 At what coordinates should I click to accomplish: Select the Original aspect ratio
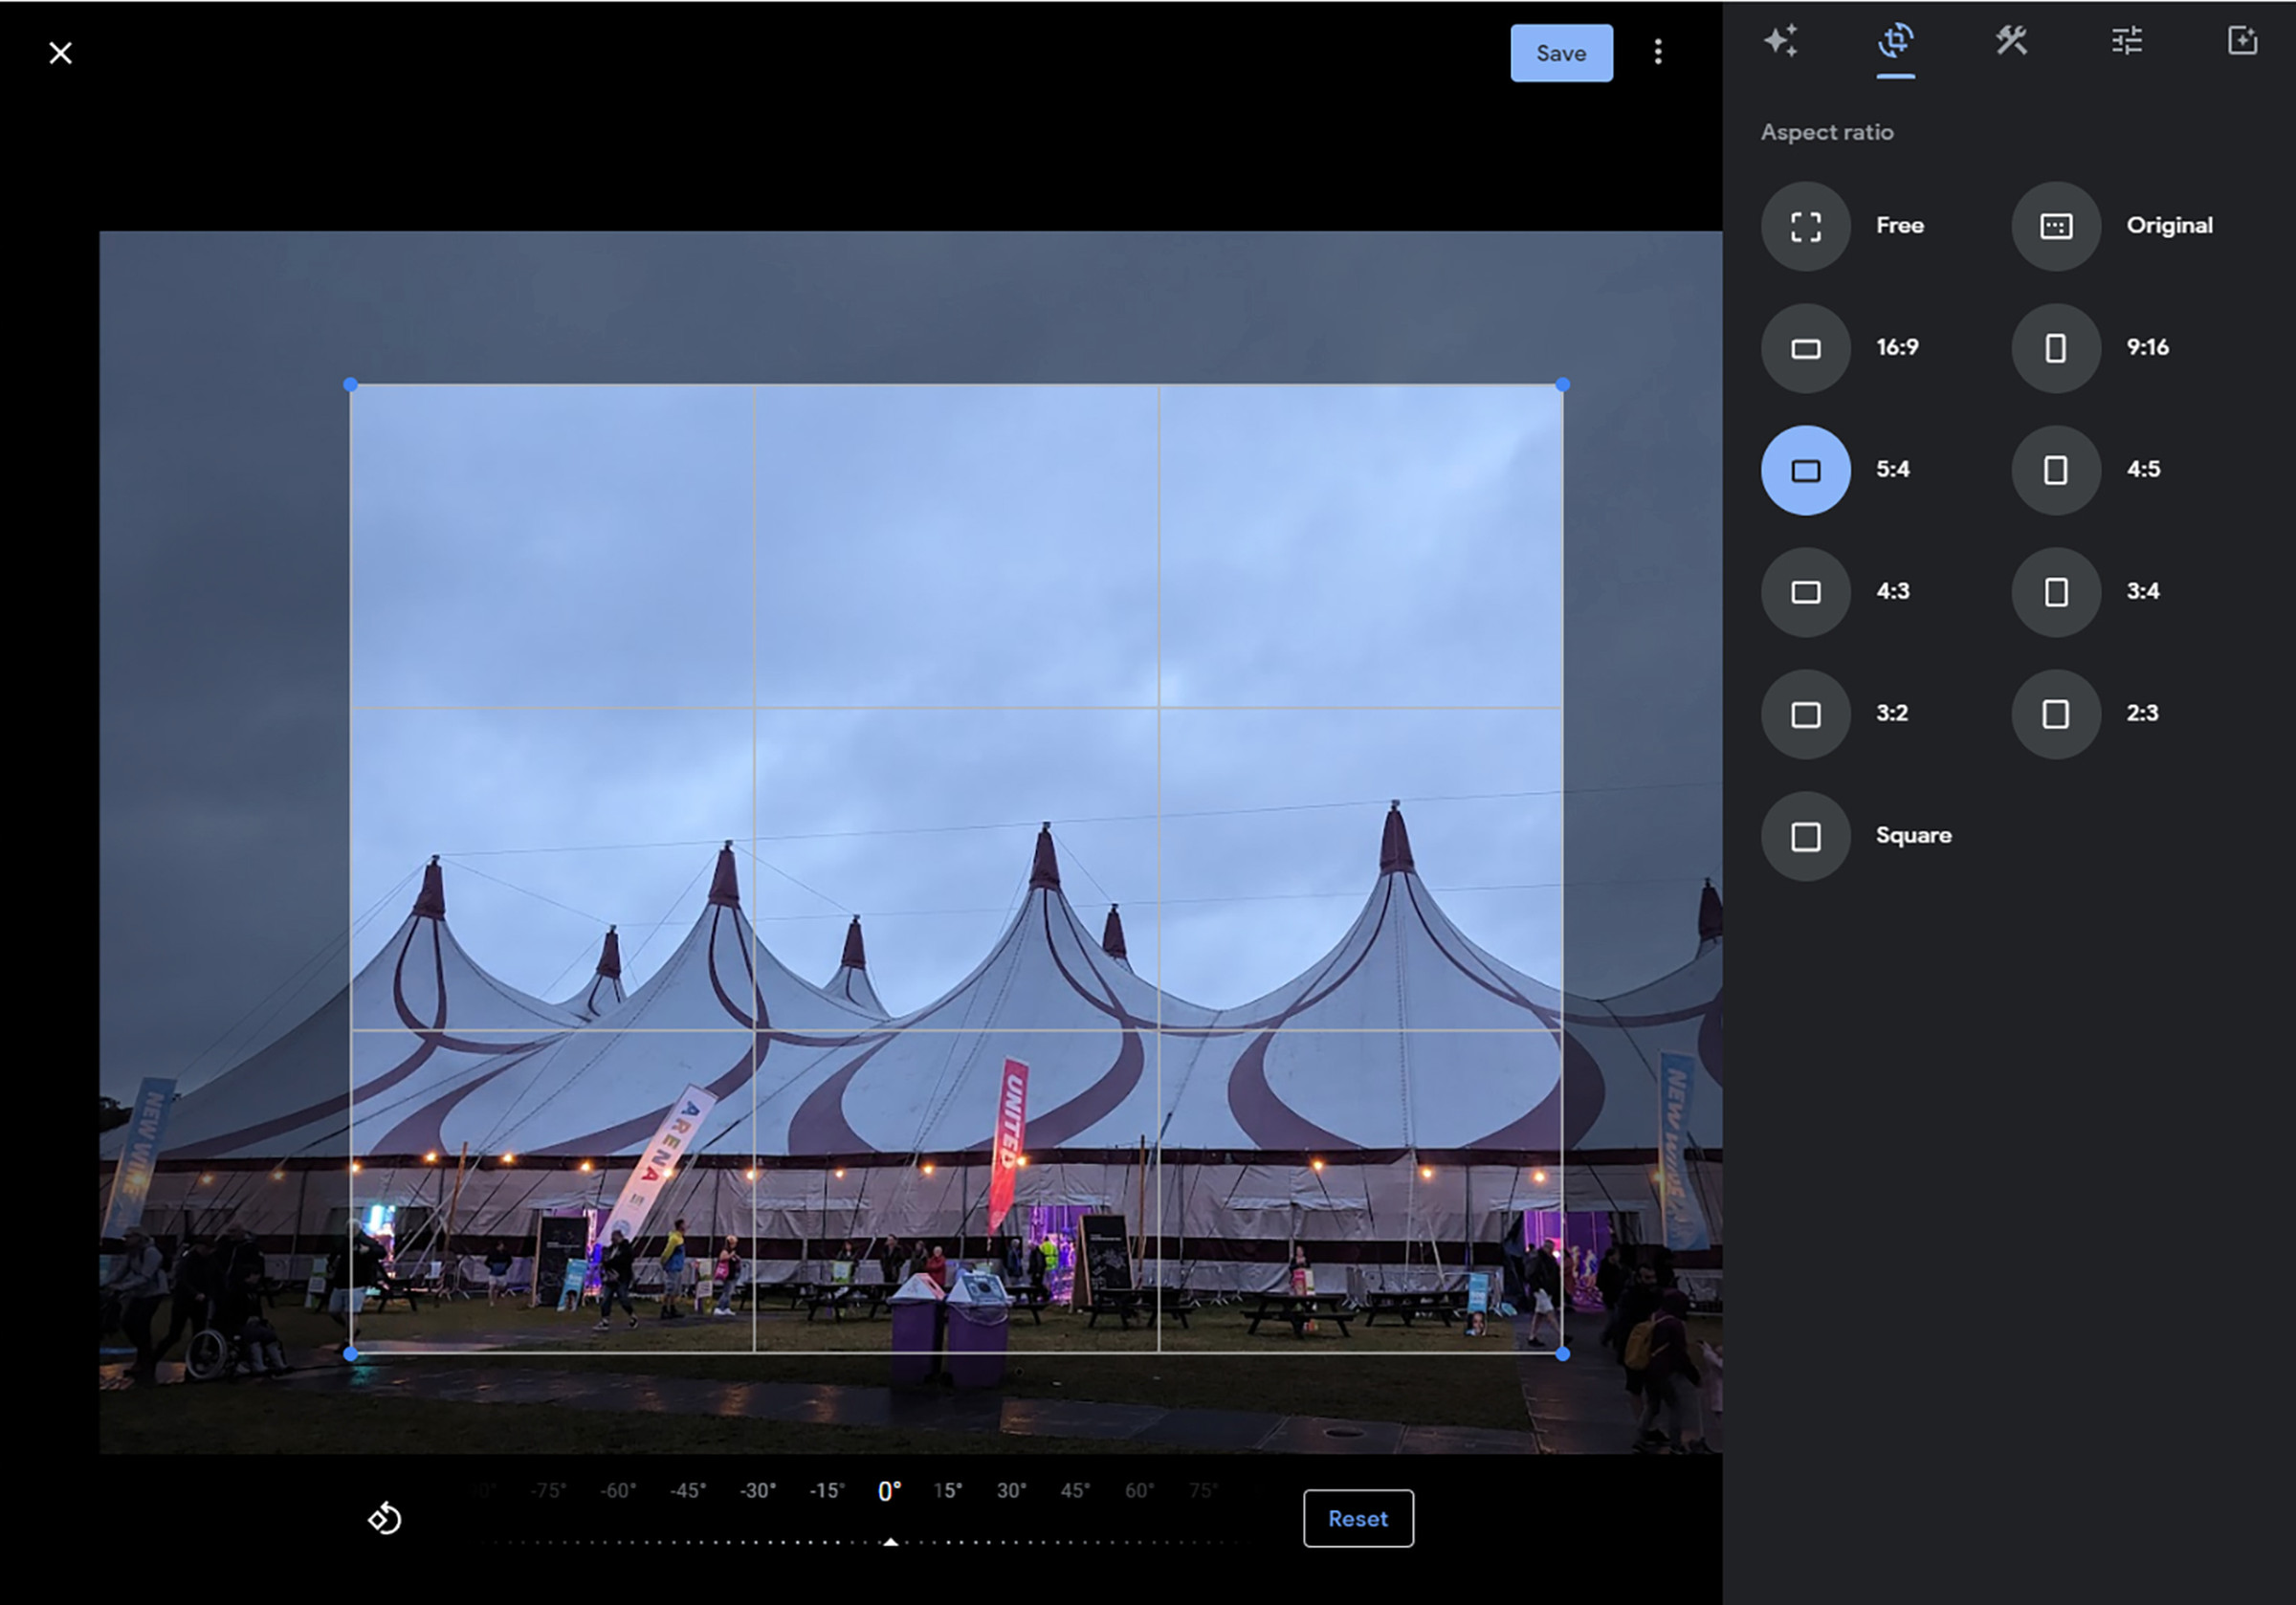2055,226
